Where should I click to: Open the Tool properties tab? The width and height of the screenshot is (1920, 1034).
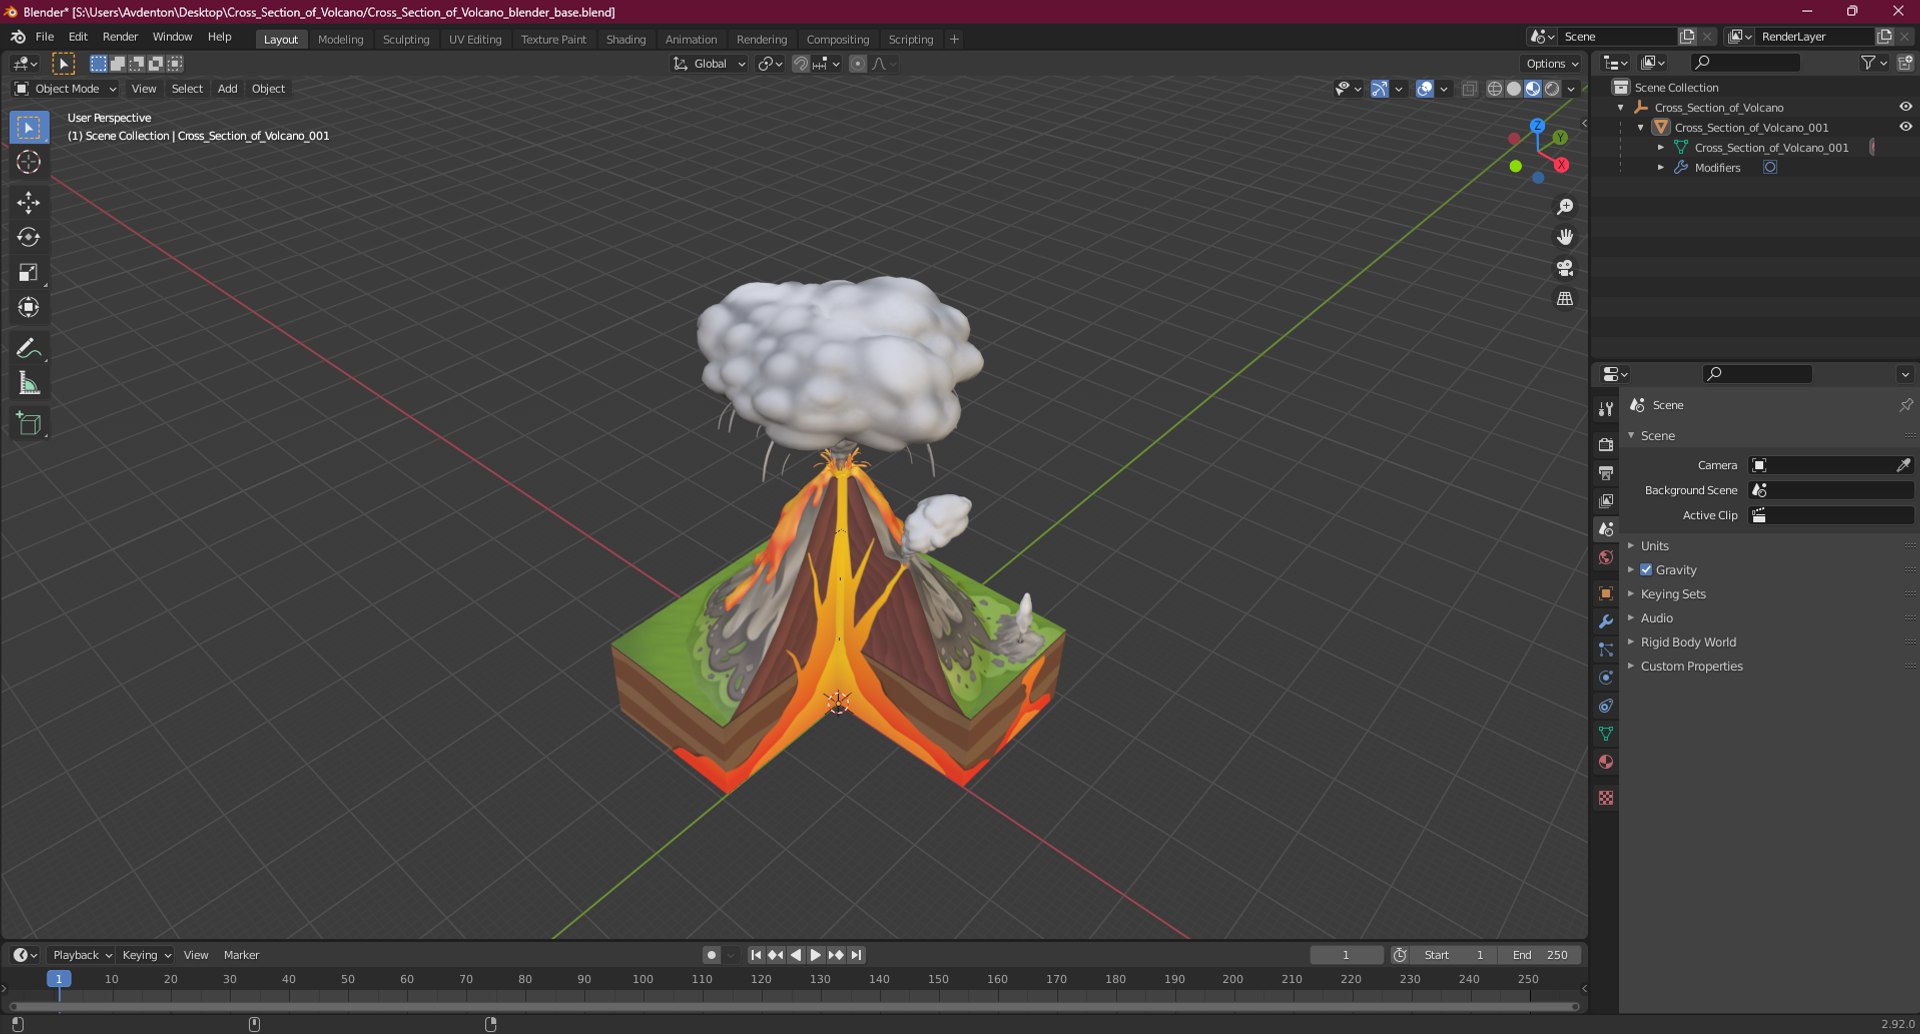tap(1606, 409)
